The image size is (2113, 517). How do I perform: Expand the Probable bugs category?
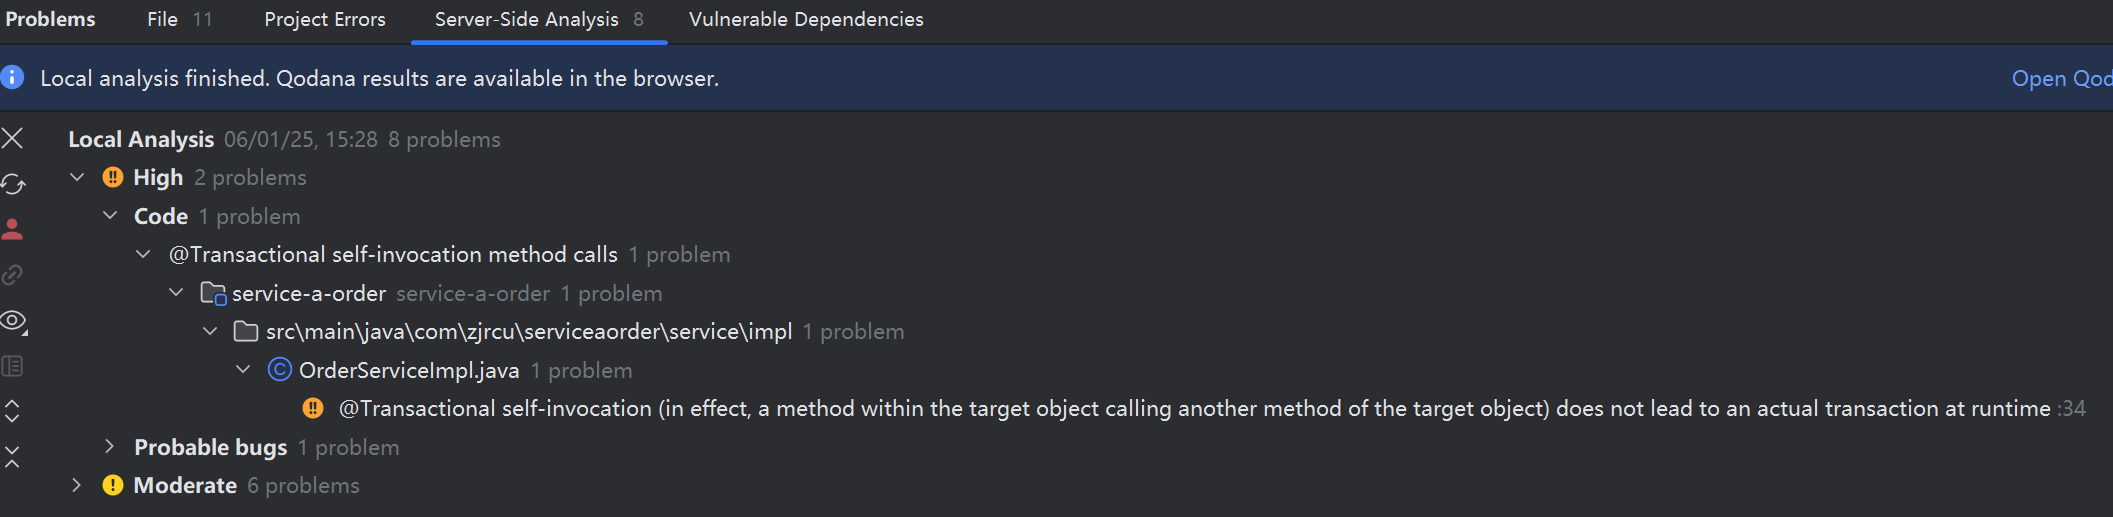pos(110,447)
